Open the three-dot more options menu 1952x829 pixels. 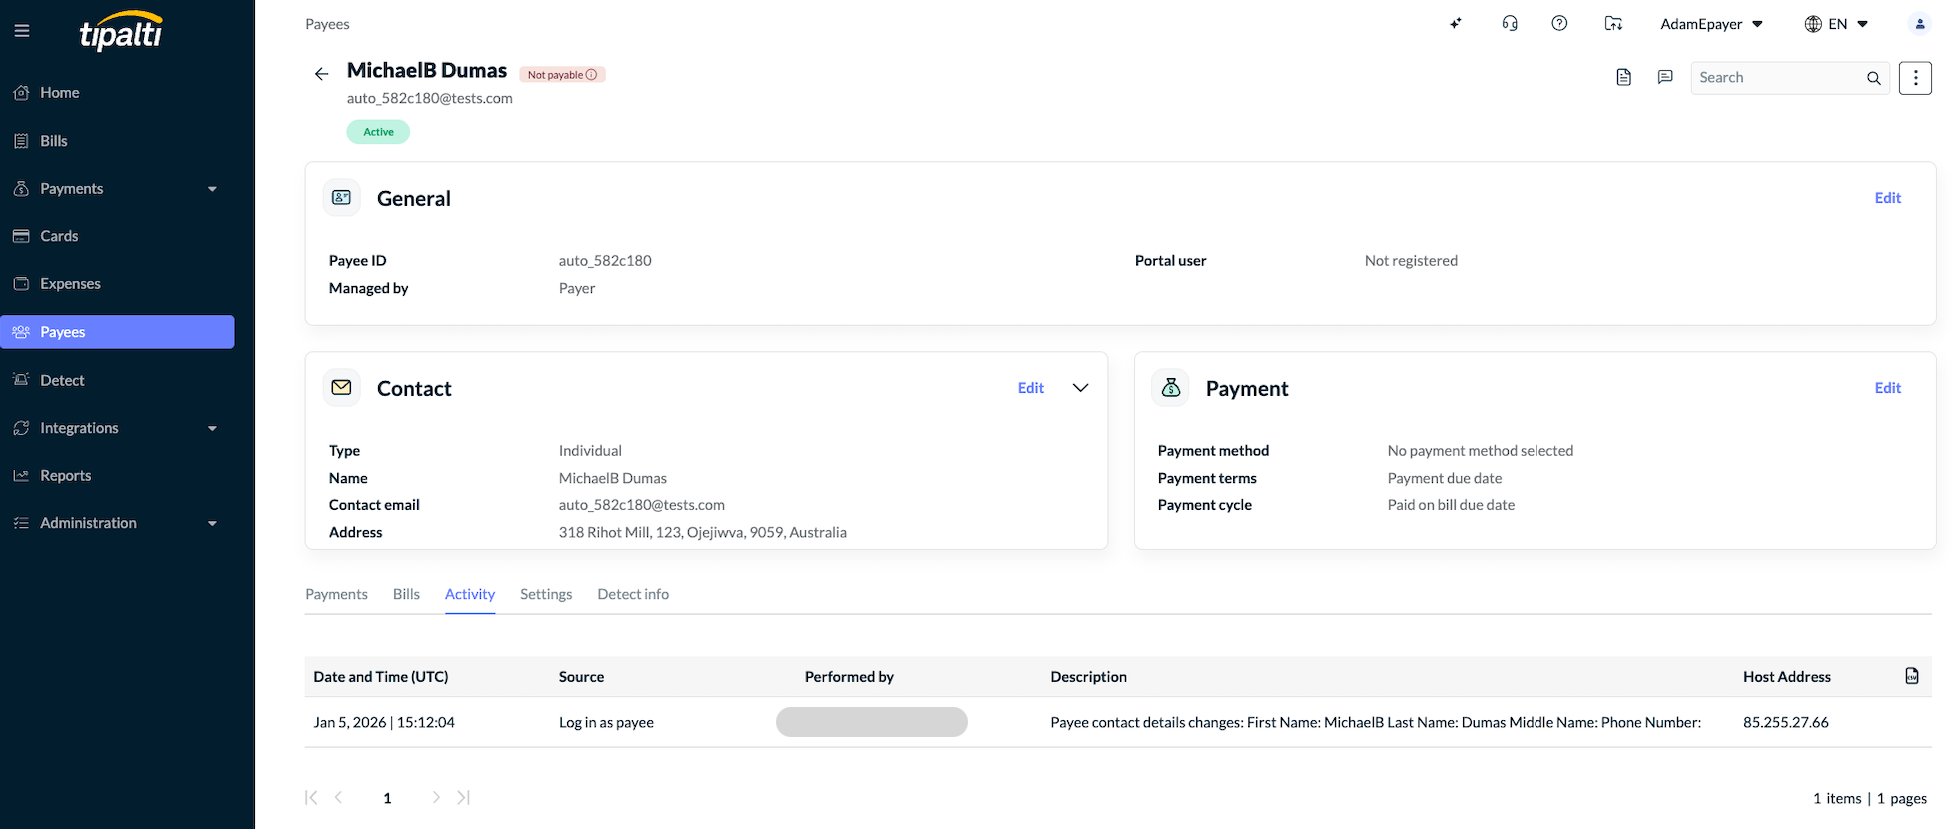[x=1915, y=77]
